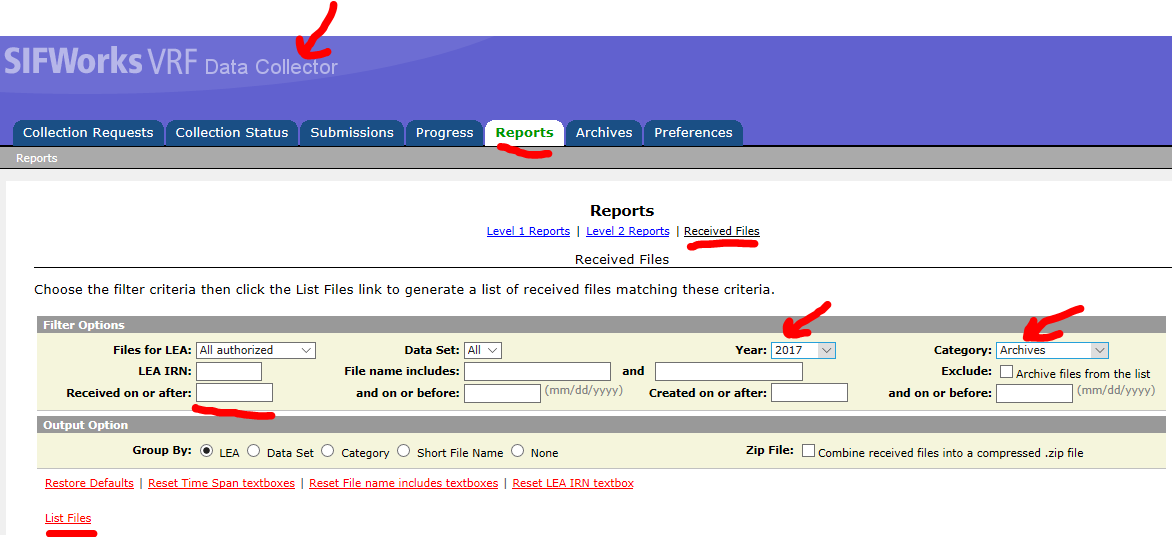Click the Level 1 Reports link
This screenshot has height=537, width=1172.
(528, 231)
